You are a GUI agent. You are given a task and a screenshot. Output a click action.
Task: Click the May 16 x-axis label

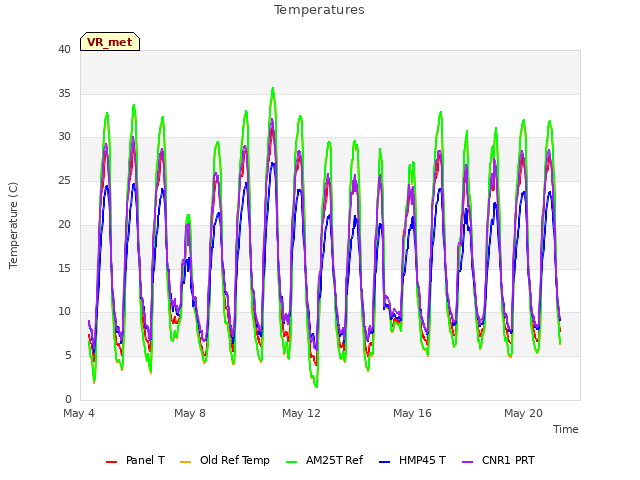coord(412,413)
